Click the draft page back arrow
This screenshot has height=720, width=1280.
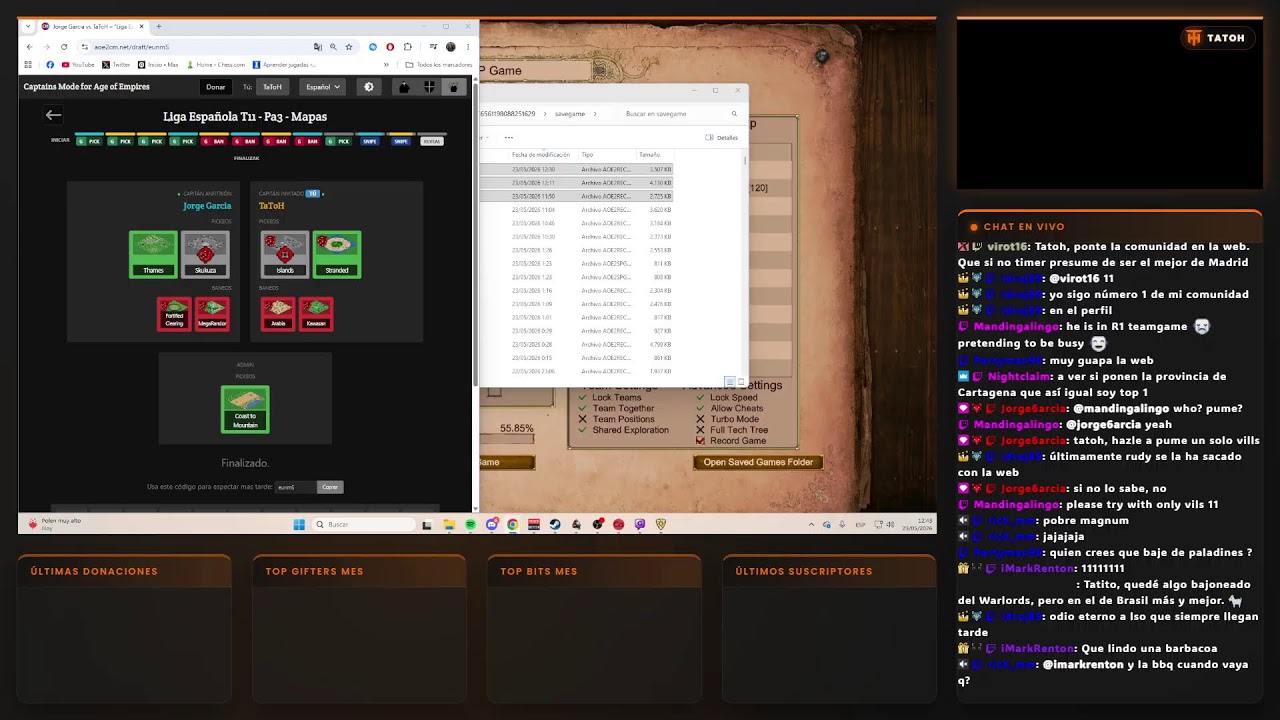tap(54, 116)
